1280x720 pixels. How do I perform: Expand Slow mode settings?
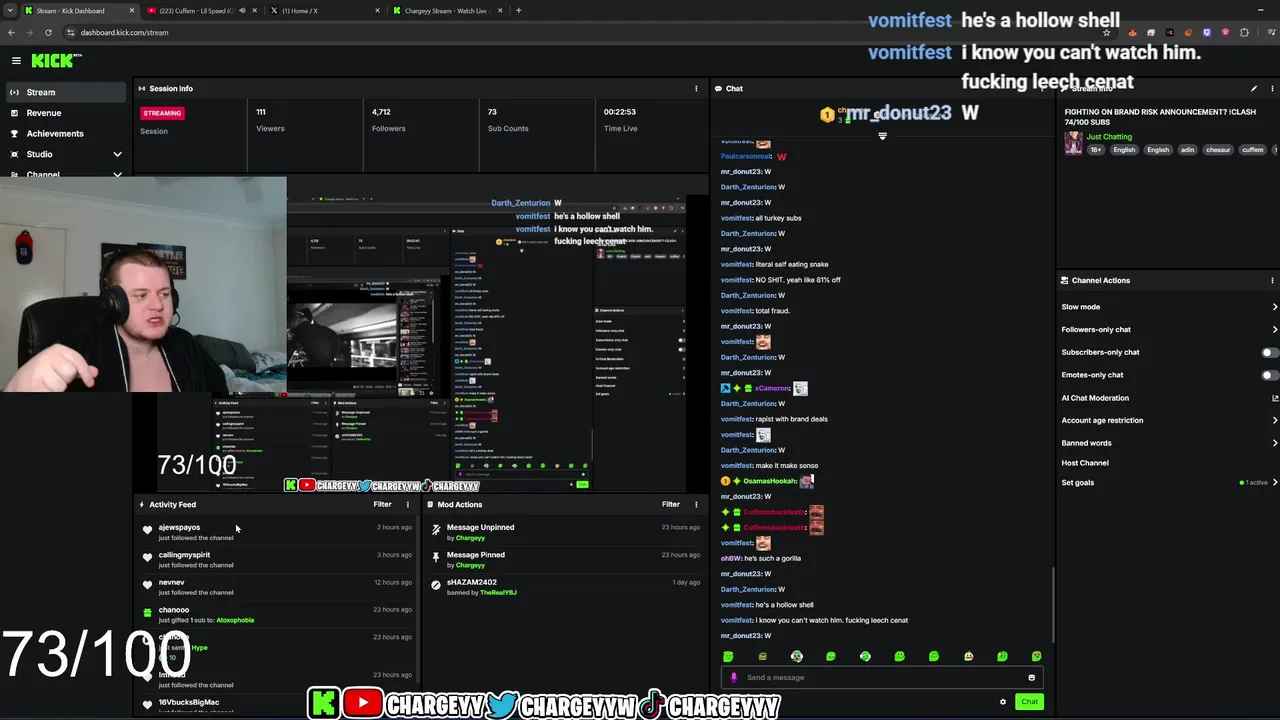tap(1275, 307)
